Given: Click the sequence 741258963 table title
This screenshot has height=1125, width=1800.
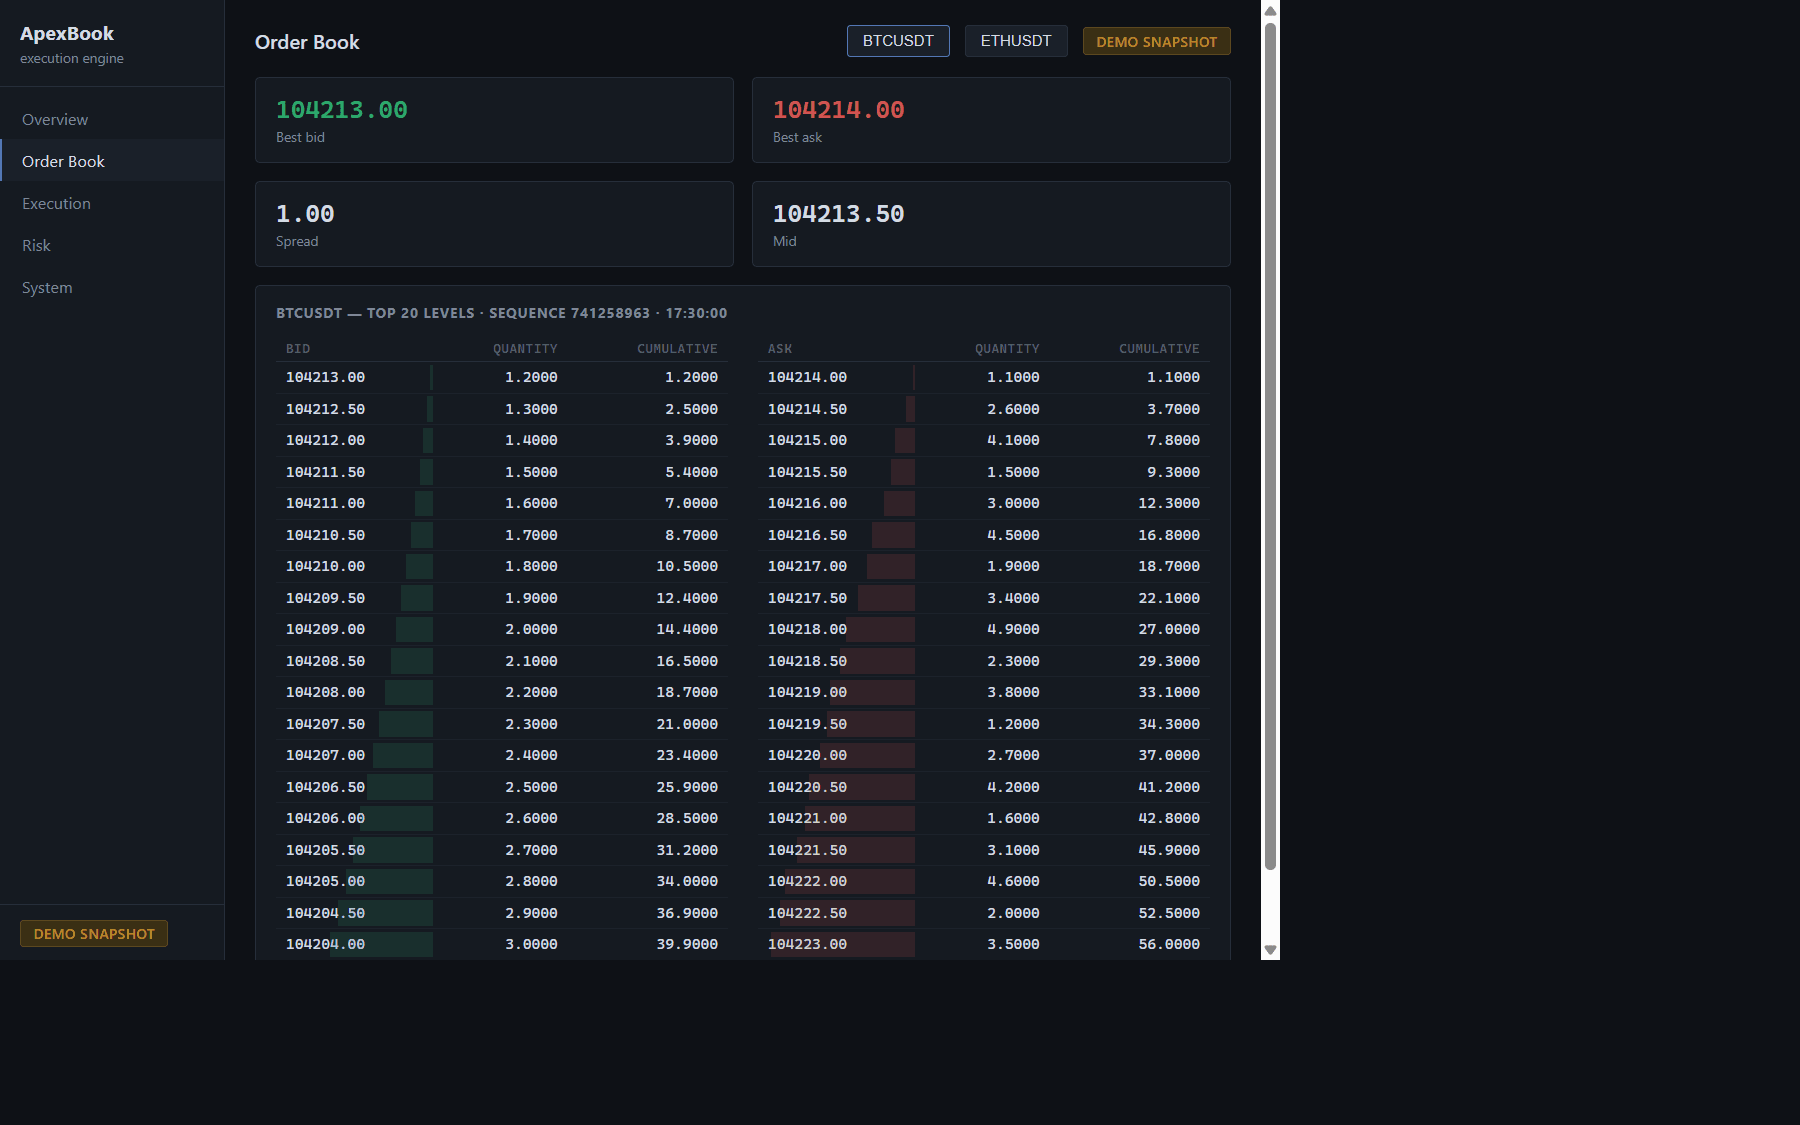Looking at the screenshot, I should [502, 313].
